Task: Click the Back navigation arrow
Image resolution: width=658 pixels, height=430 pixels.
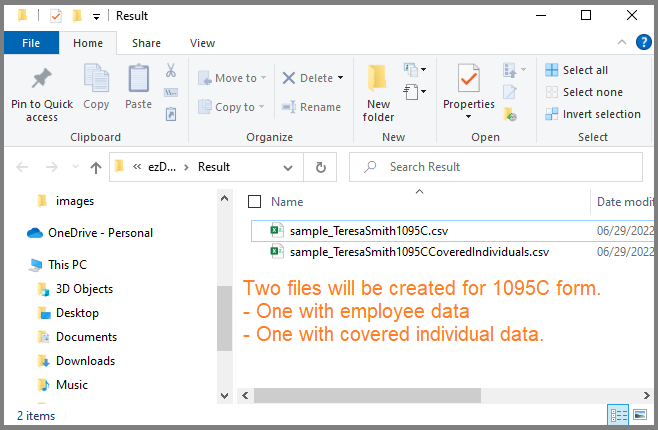Action: point(22,167)
